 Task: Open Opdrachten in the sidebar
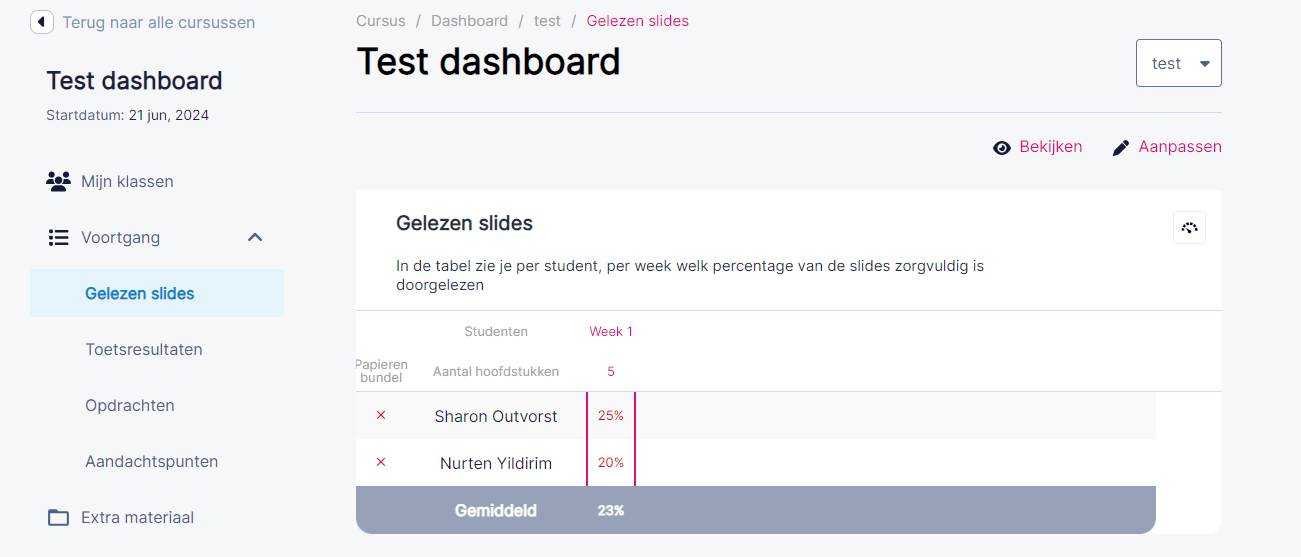(130, 405)
